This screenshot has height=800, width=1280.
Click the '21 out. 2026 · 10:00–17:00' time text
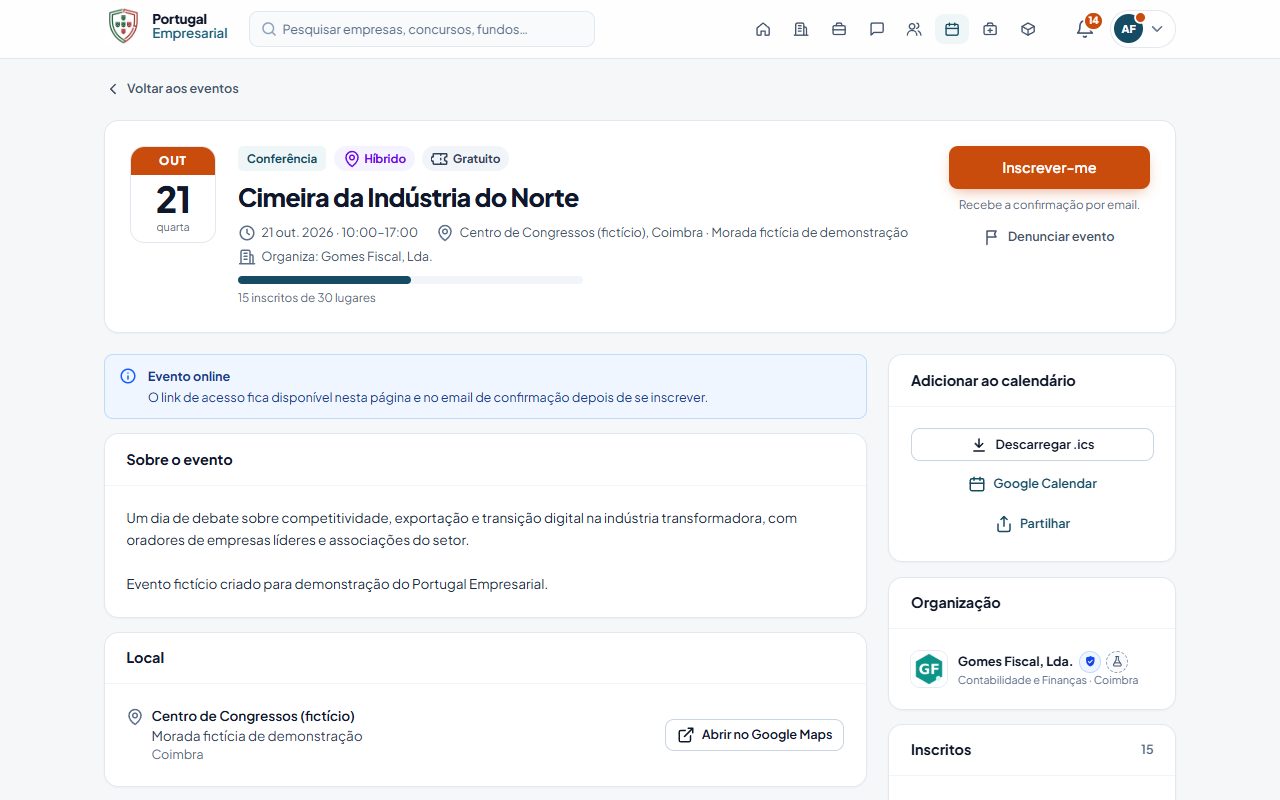tap(339, 233)
